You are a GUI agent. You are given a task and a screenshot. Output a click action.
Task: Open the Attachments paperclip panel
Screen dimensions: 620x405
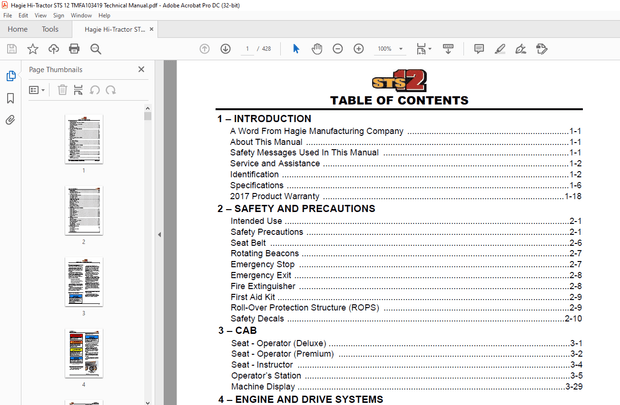[x=11, y=120]
